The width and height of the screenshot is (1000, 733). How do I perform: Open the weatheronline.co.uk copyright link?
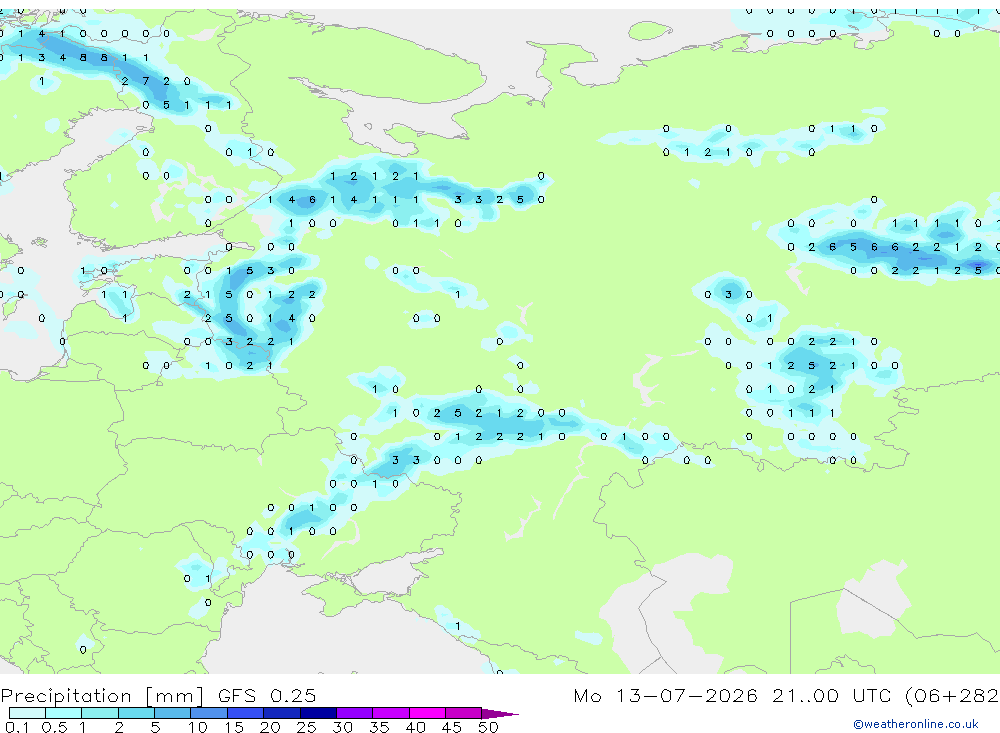point(916,724)
